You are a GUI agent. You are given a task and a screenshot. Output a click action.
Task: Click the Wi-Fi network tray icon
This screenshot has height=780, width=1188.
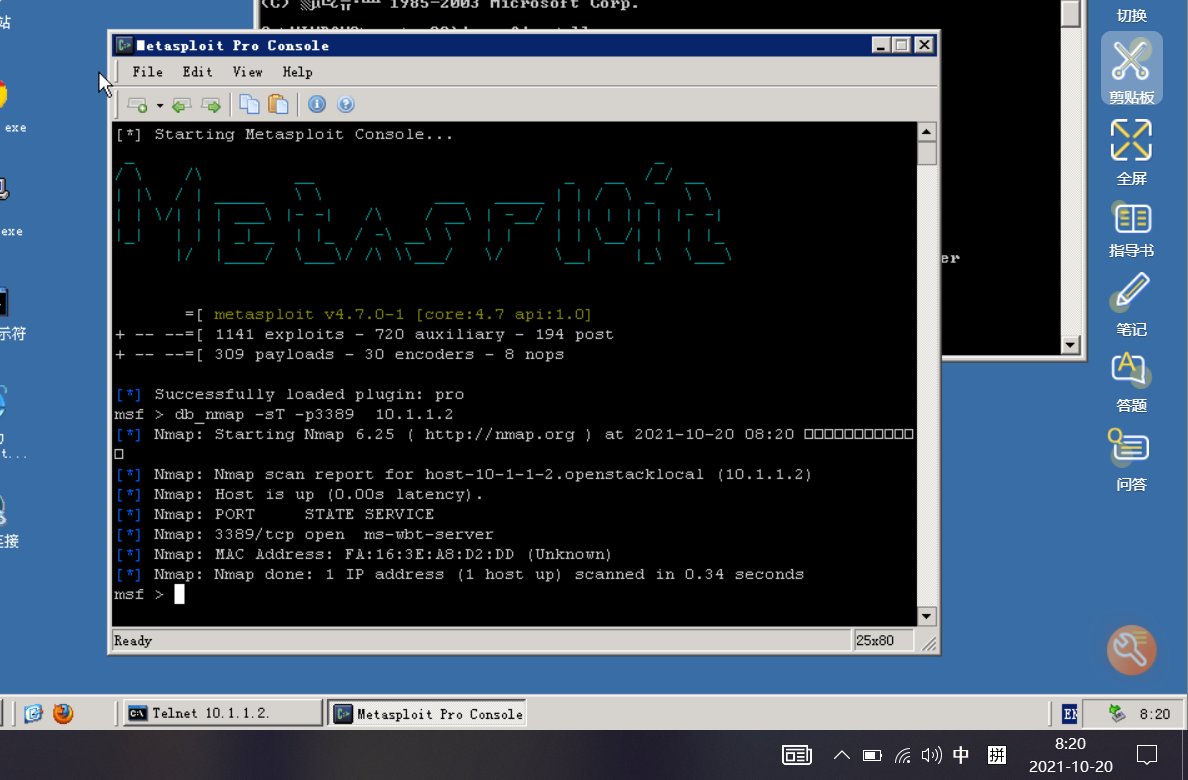pyautogui.click(x=902, y=755)
